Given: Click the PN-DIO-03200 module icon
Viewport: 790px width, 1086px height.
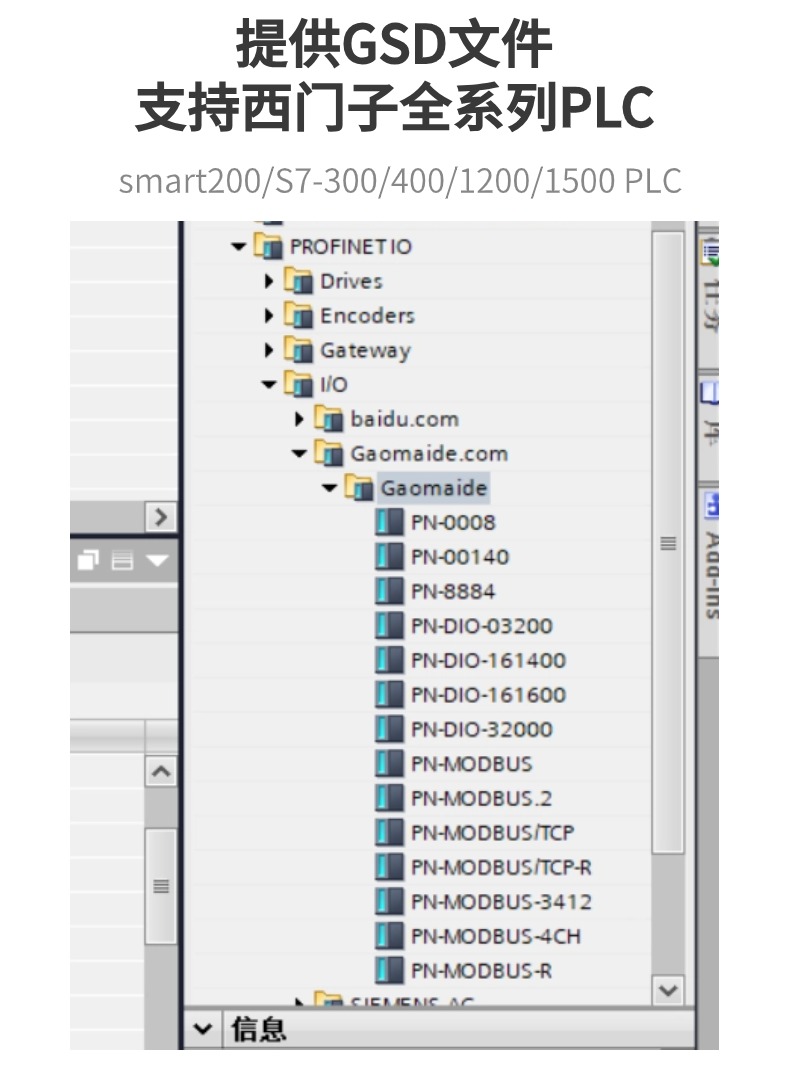Looking at the screenshot, I should click(x=389, y=626).
